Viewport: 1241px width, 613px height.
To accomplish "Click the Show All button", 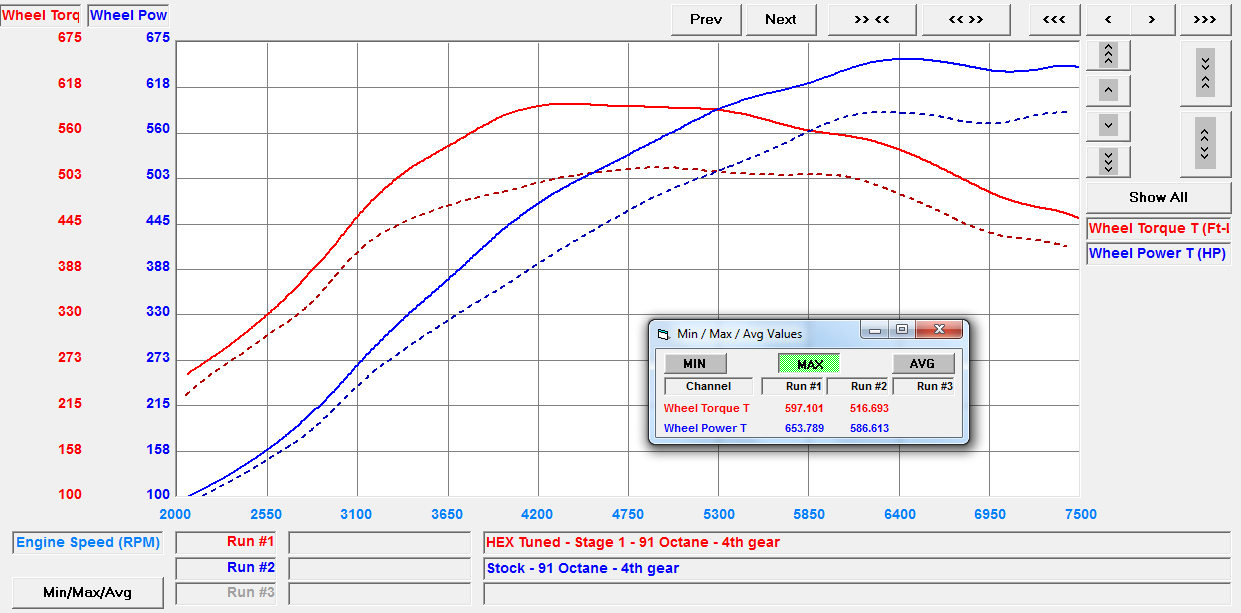I will tap(1157, 197).
